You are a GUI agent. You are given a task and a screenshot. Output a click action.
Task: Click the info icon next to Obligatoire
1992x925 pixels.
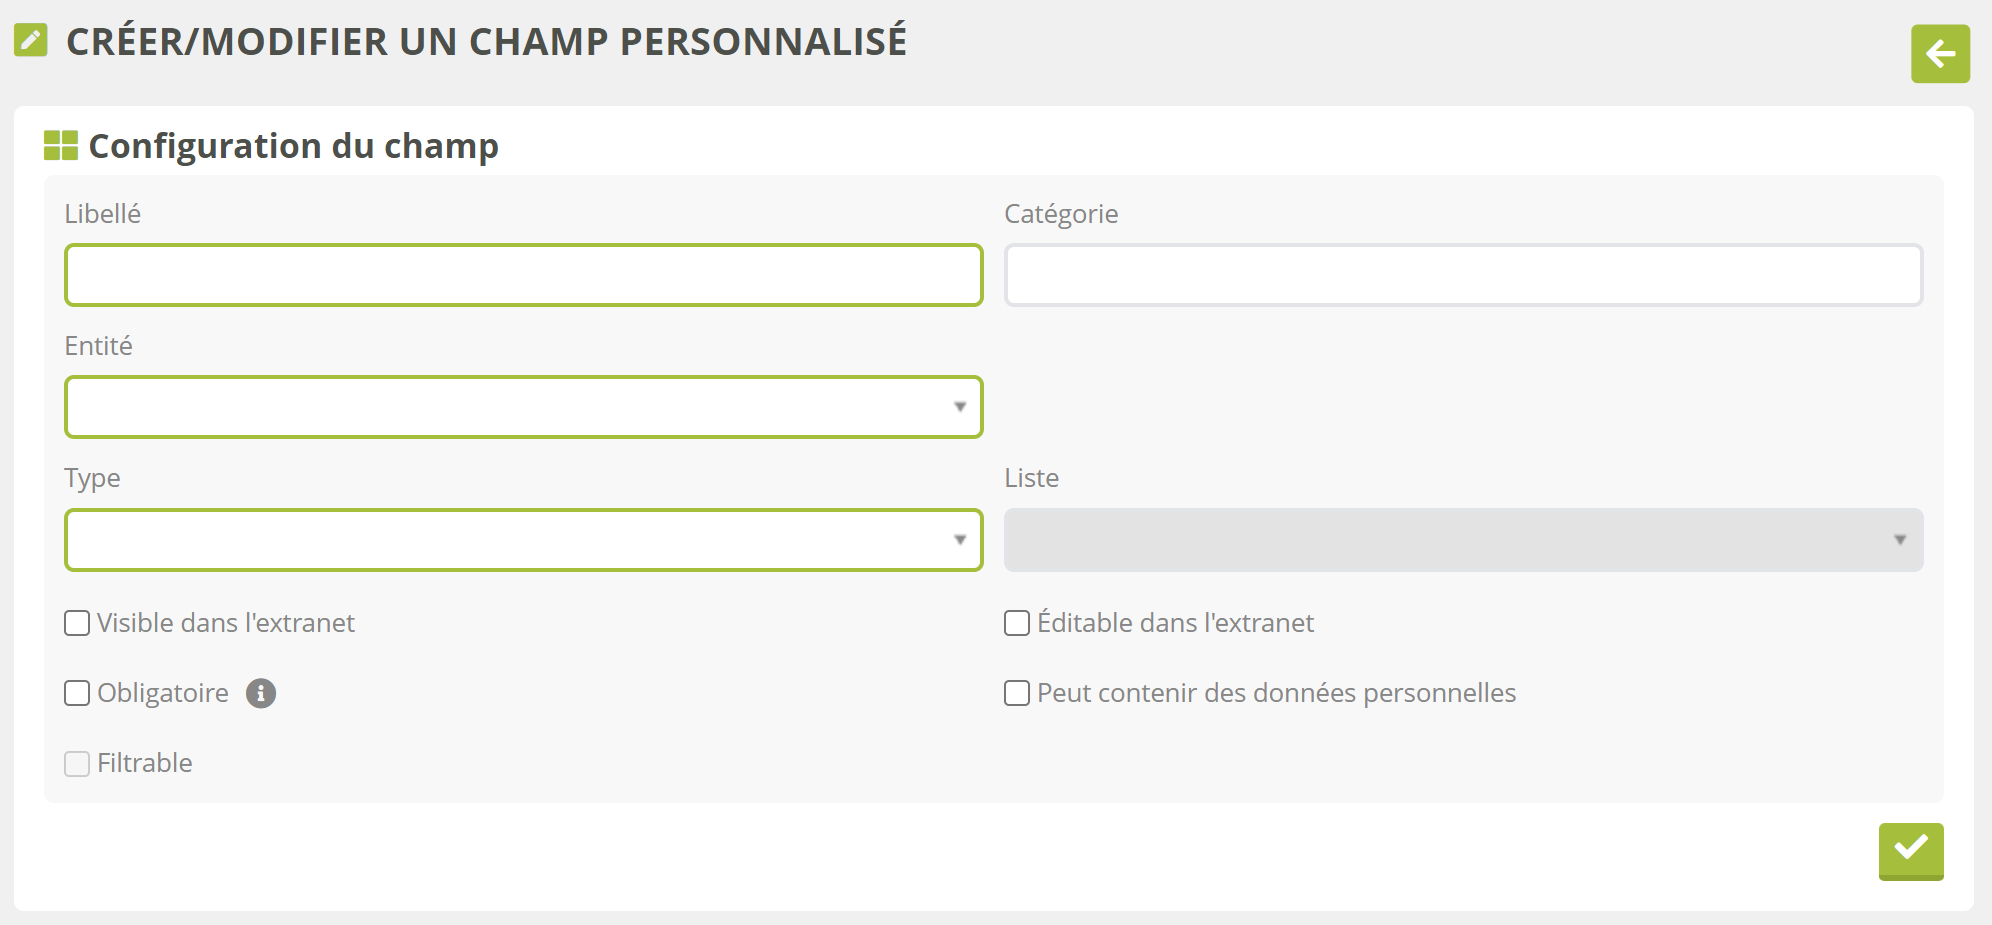261,693
